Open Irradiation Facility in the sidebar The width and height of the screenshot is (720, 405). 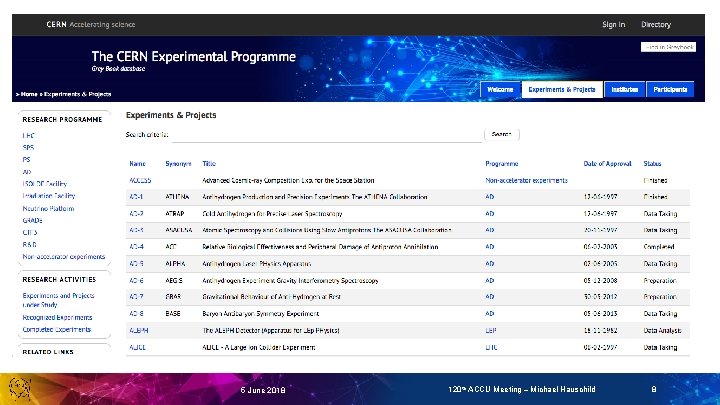(49, 196)
